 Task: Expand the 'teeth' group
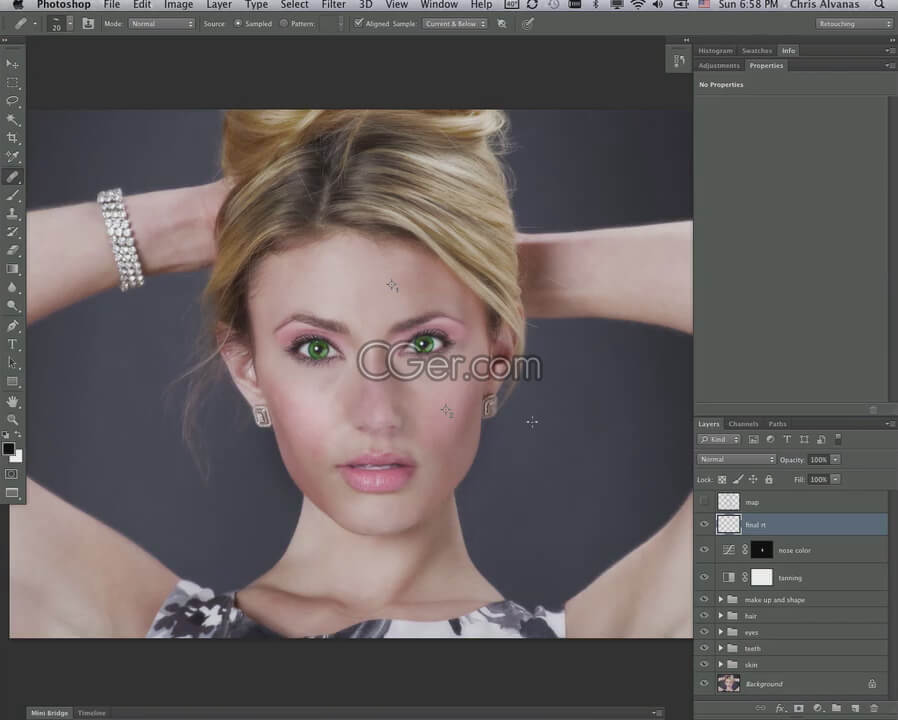point(720,648)
